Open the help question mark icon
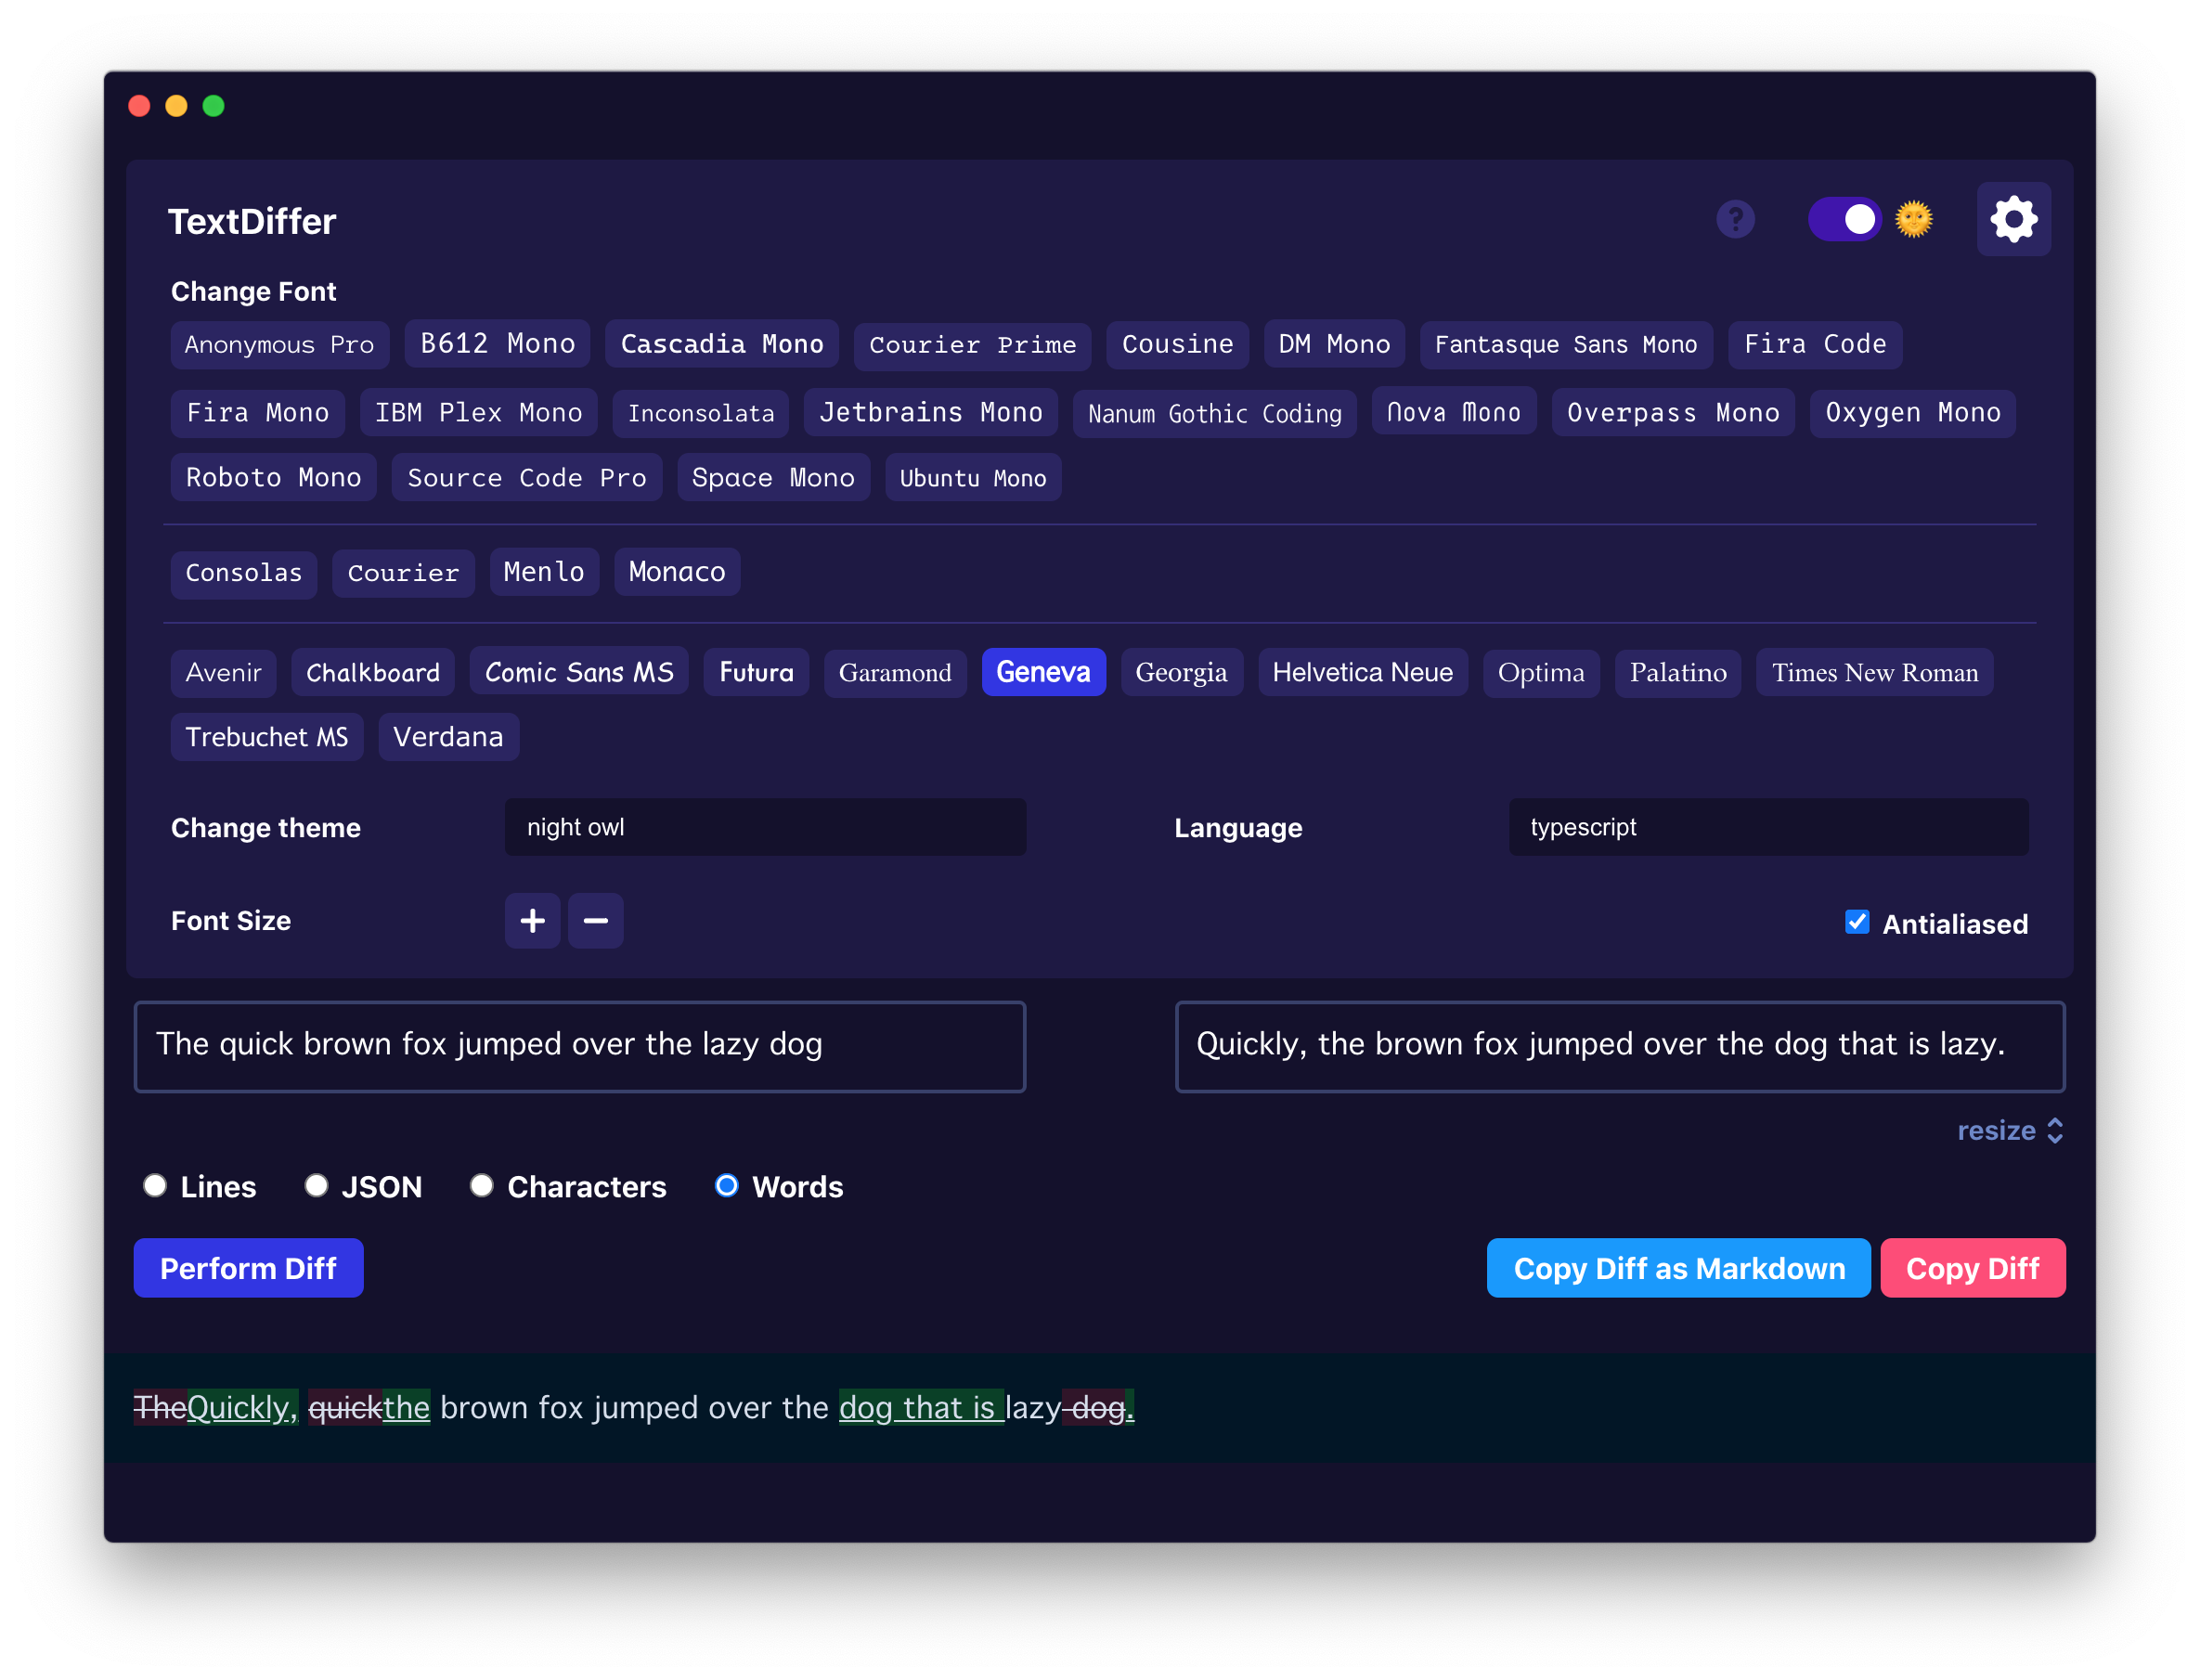 pyautogui.click(x=1736, y=219)
